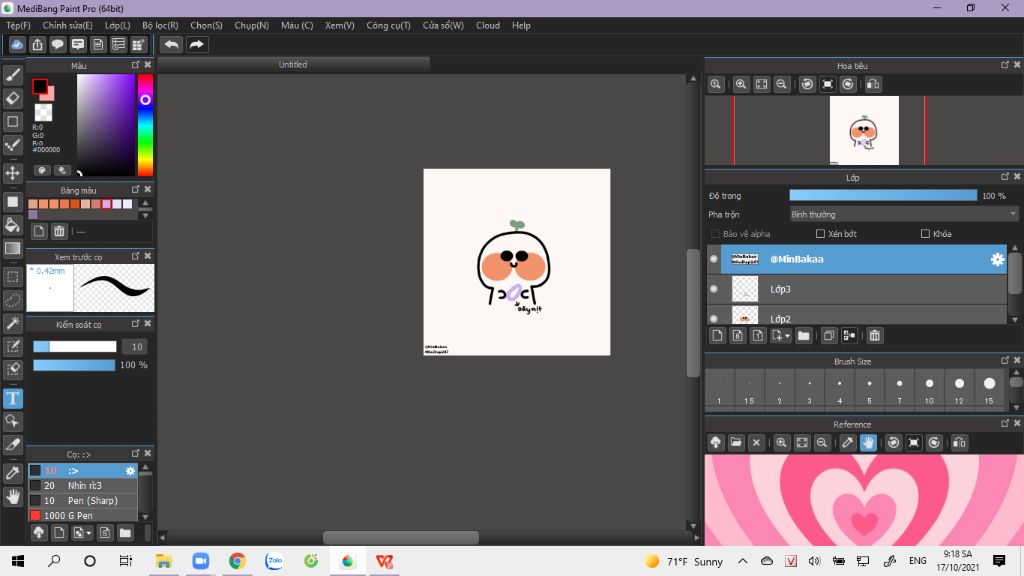1024x576 pixels.
Task: Delete palette color with trash icon
Action: point(59,231)
